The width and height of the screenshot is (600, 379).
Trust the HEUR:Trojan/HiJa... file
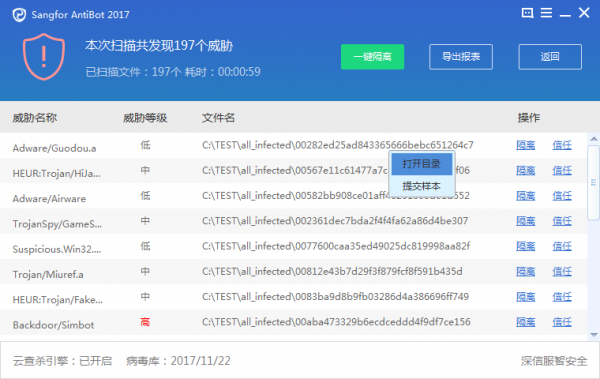[x=562, y=170]
